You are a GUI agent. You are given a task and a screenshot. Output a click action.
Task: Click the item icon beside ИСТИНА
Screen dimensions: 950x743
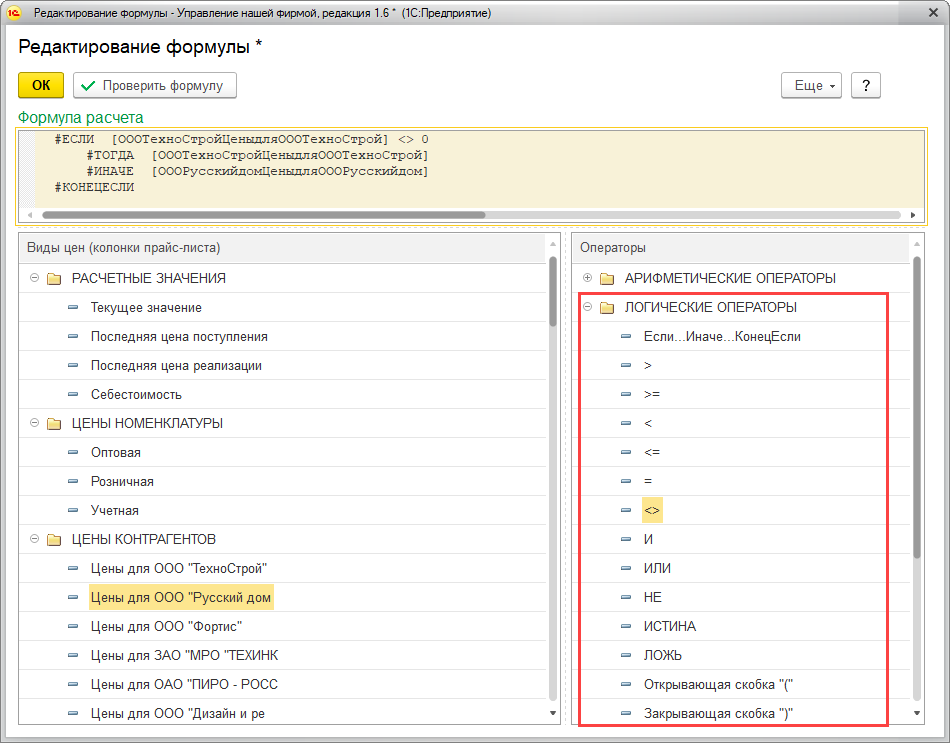pos(625,626)
